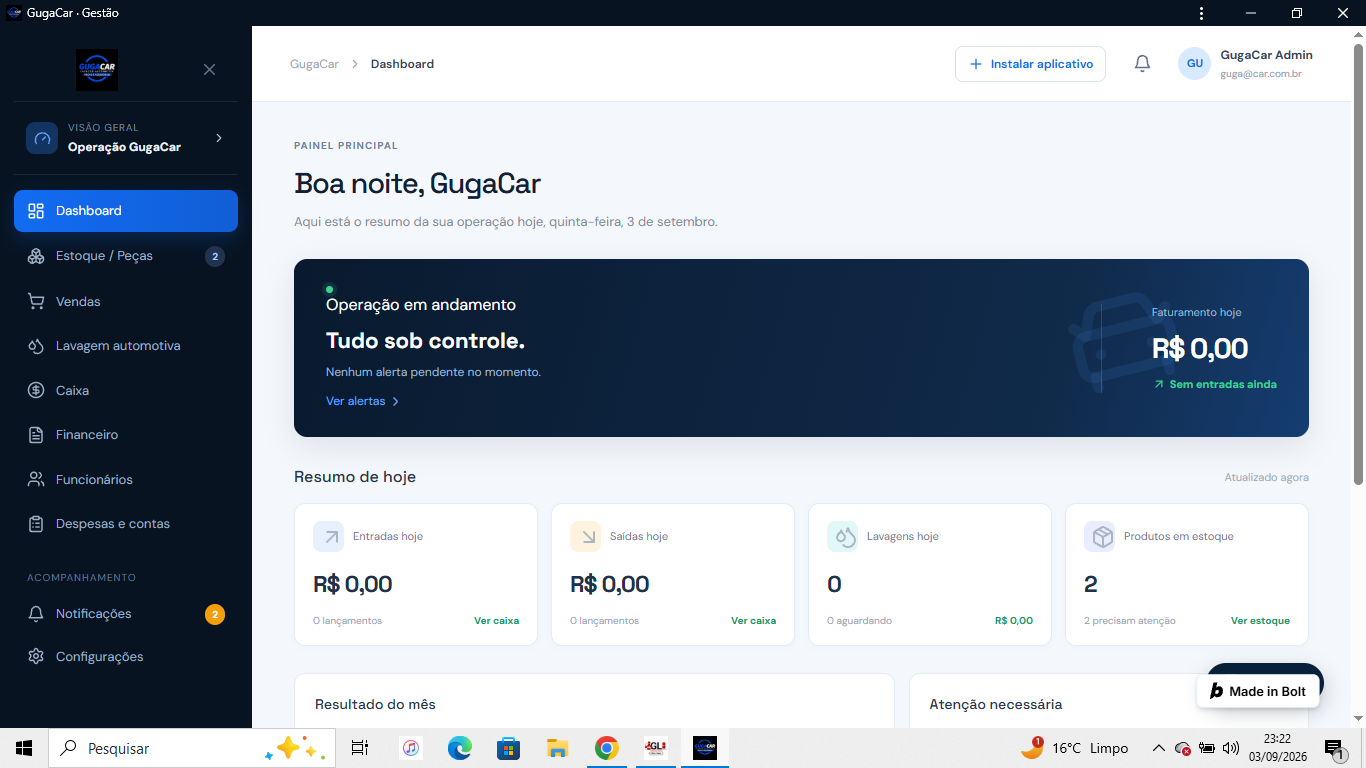Screen dimensions: 1366x768
Task: Click Ver caixa in Saídas hoje card
Action: (x=753, y=621)
